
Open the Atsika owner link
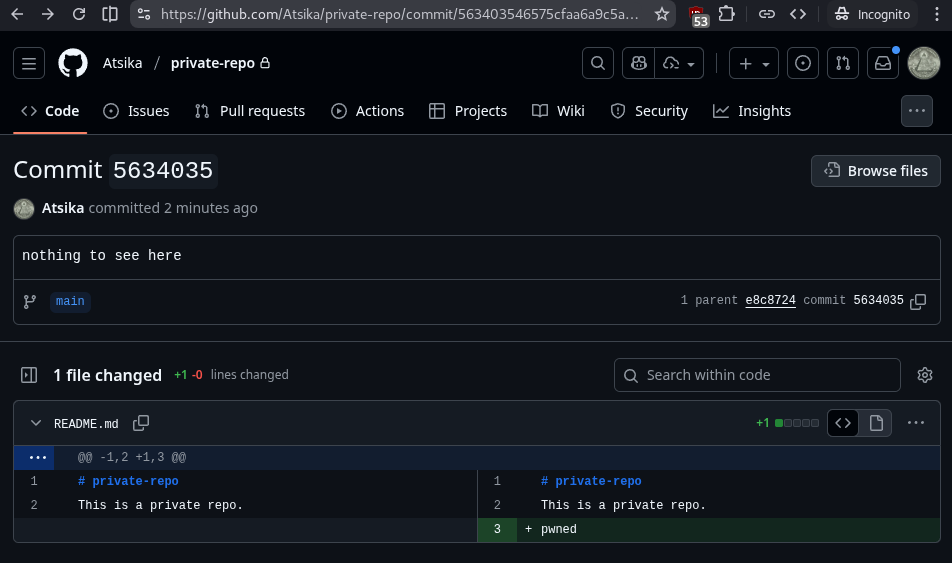click(x=123, y=63)
